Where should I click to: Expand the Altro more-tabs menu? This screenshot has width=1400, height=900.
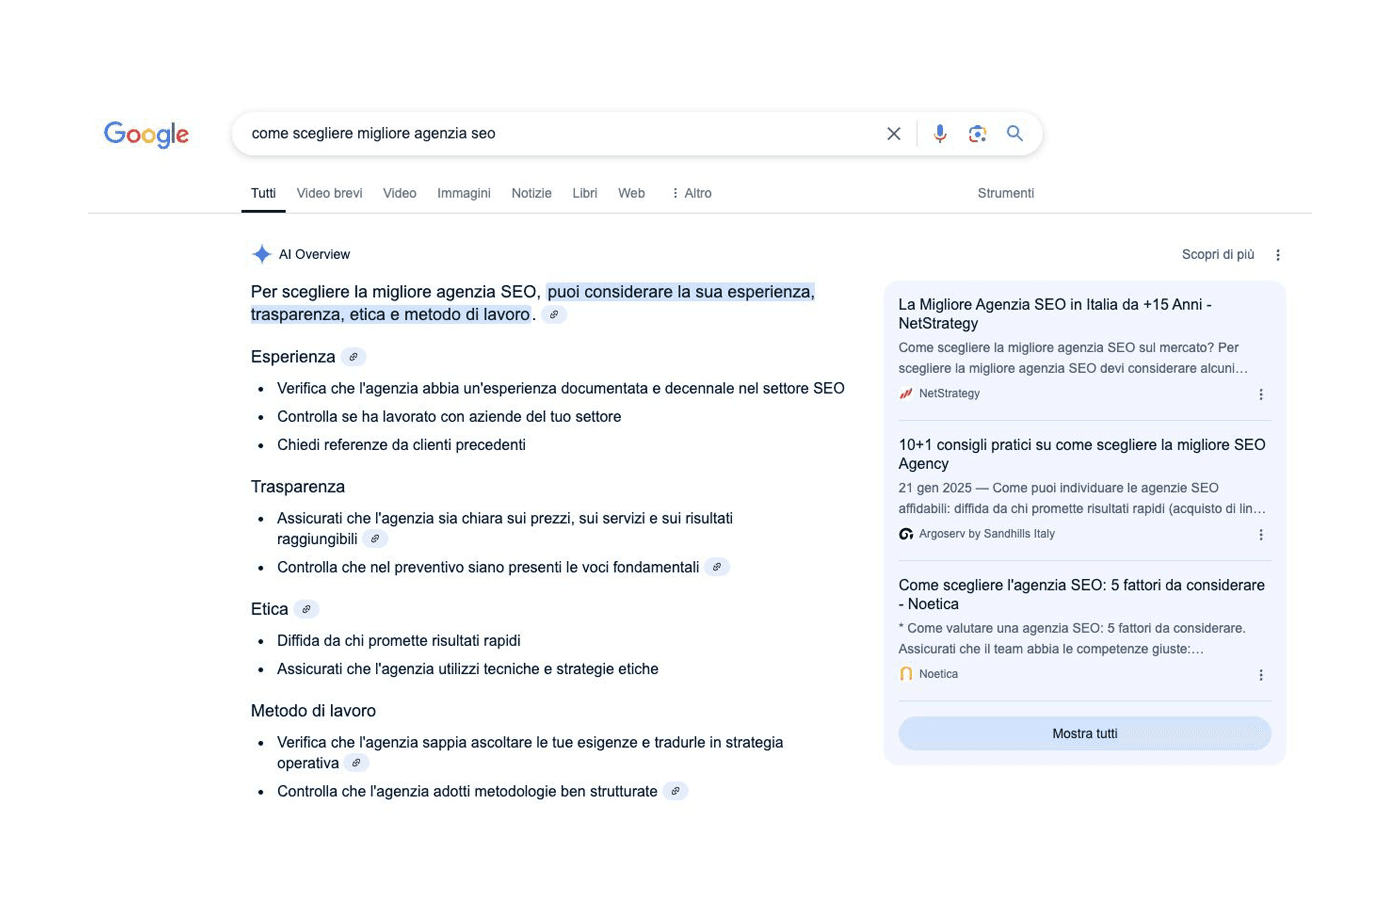click(691, 193)
